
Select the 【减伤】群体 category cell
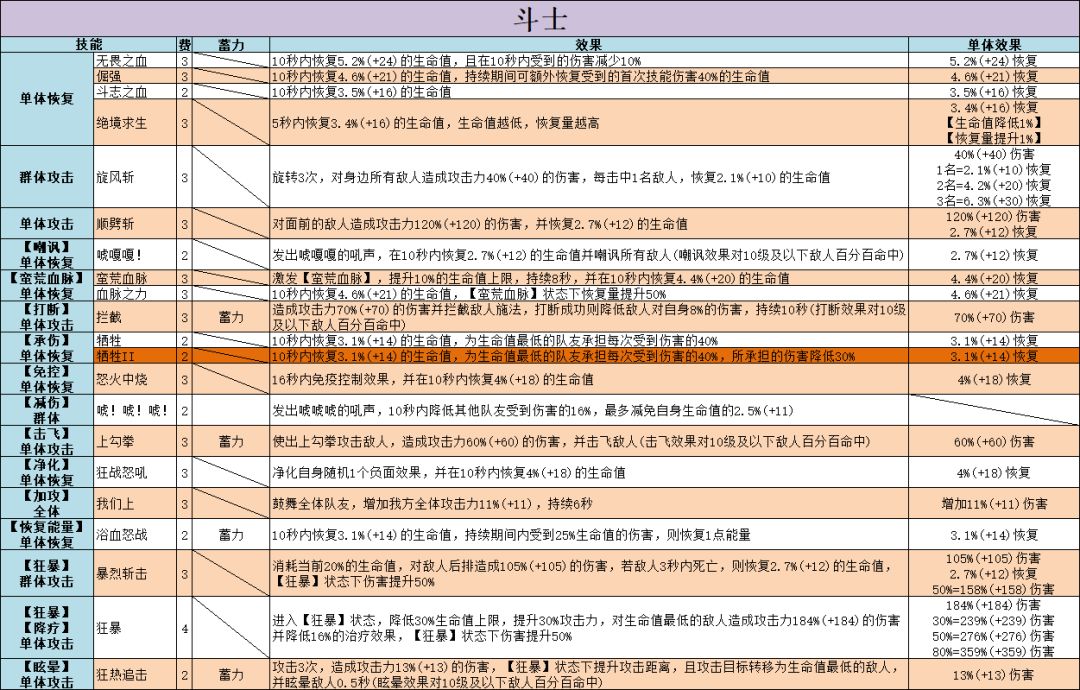tap(47, 410)
